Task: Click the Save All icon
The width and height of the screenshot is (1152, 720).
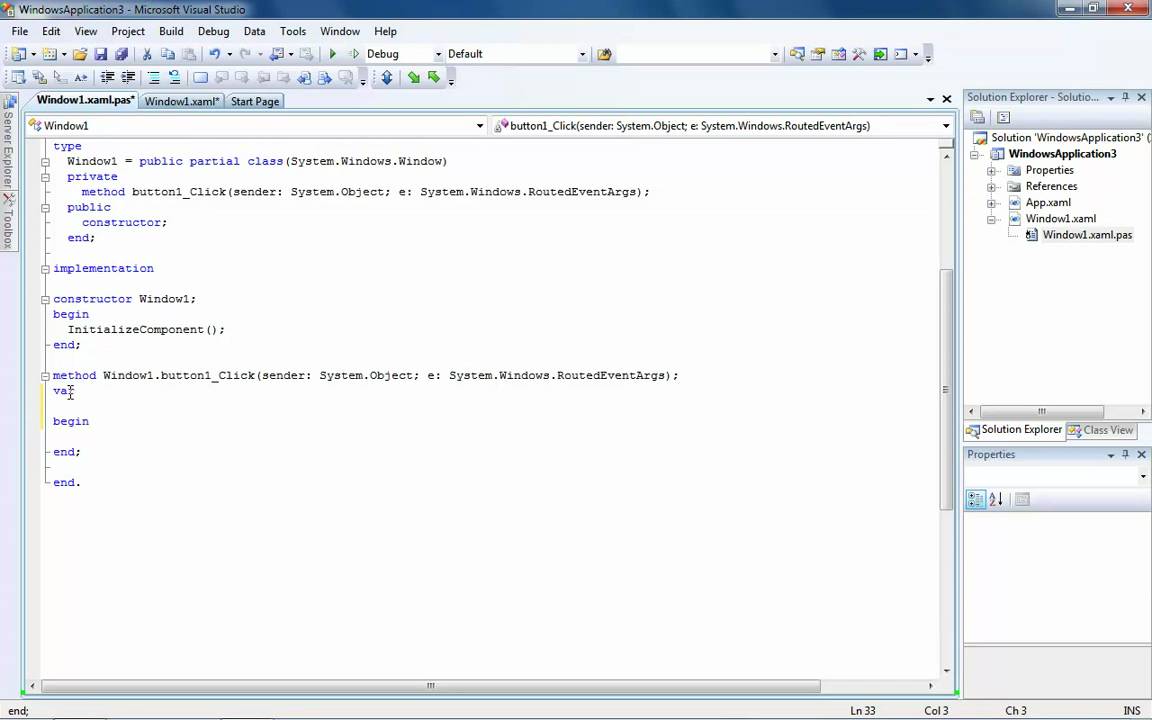Action: tap(121, 54)
